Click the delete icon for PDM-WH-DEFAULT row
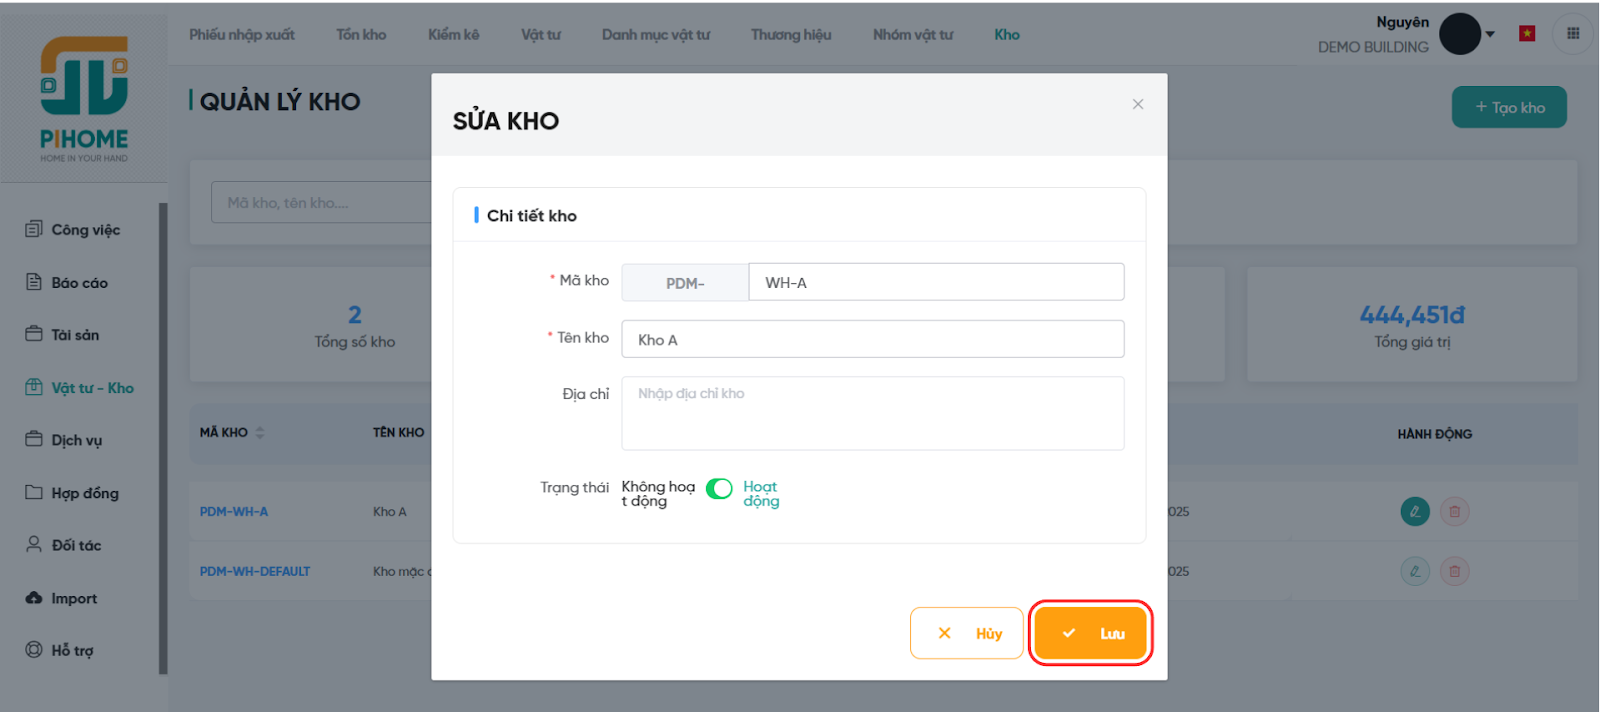This screenshot has height=712, width=1600. tap(1454, 572)
